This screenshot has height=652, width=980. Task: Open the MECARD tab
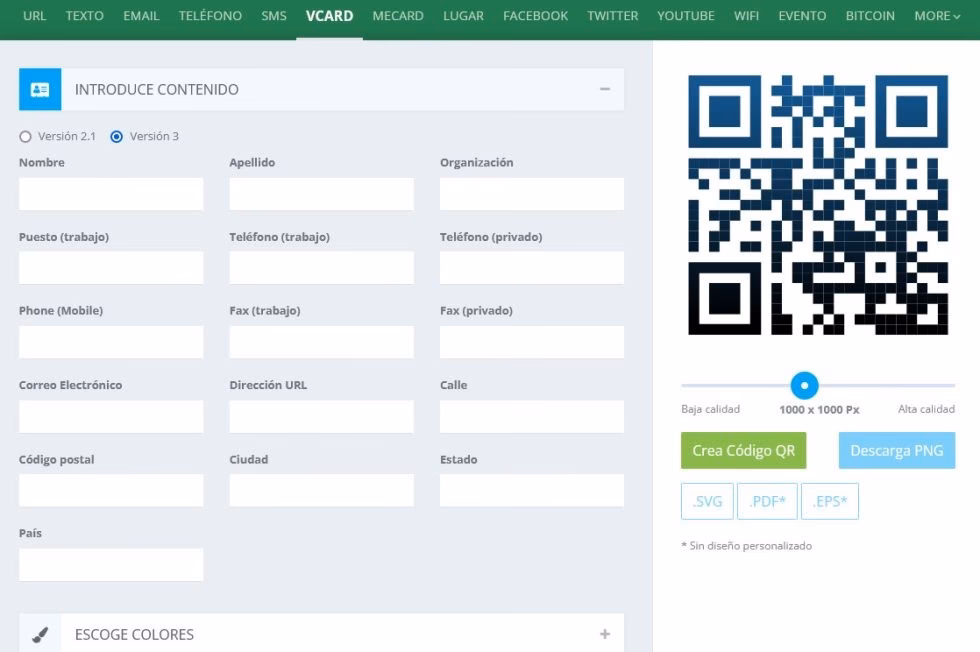coord(398,16)
